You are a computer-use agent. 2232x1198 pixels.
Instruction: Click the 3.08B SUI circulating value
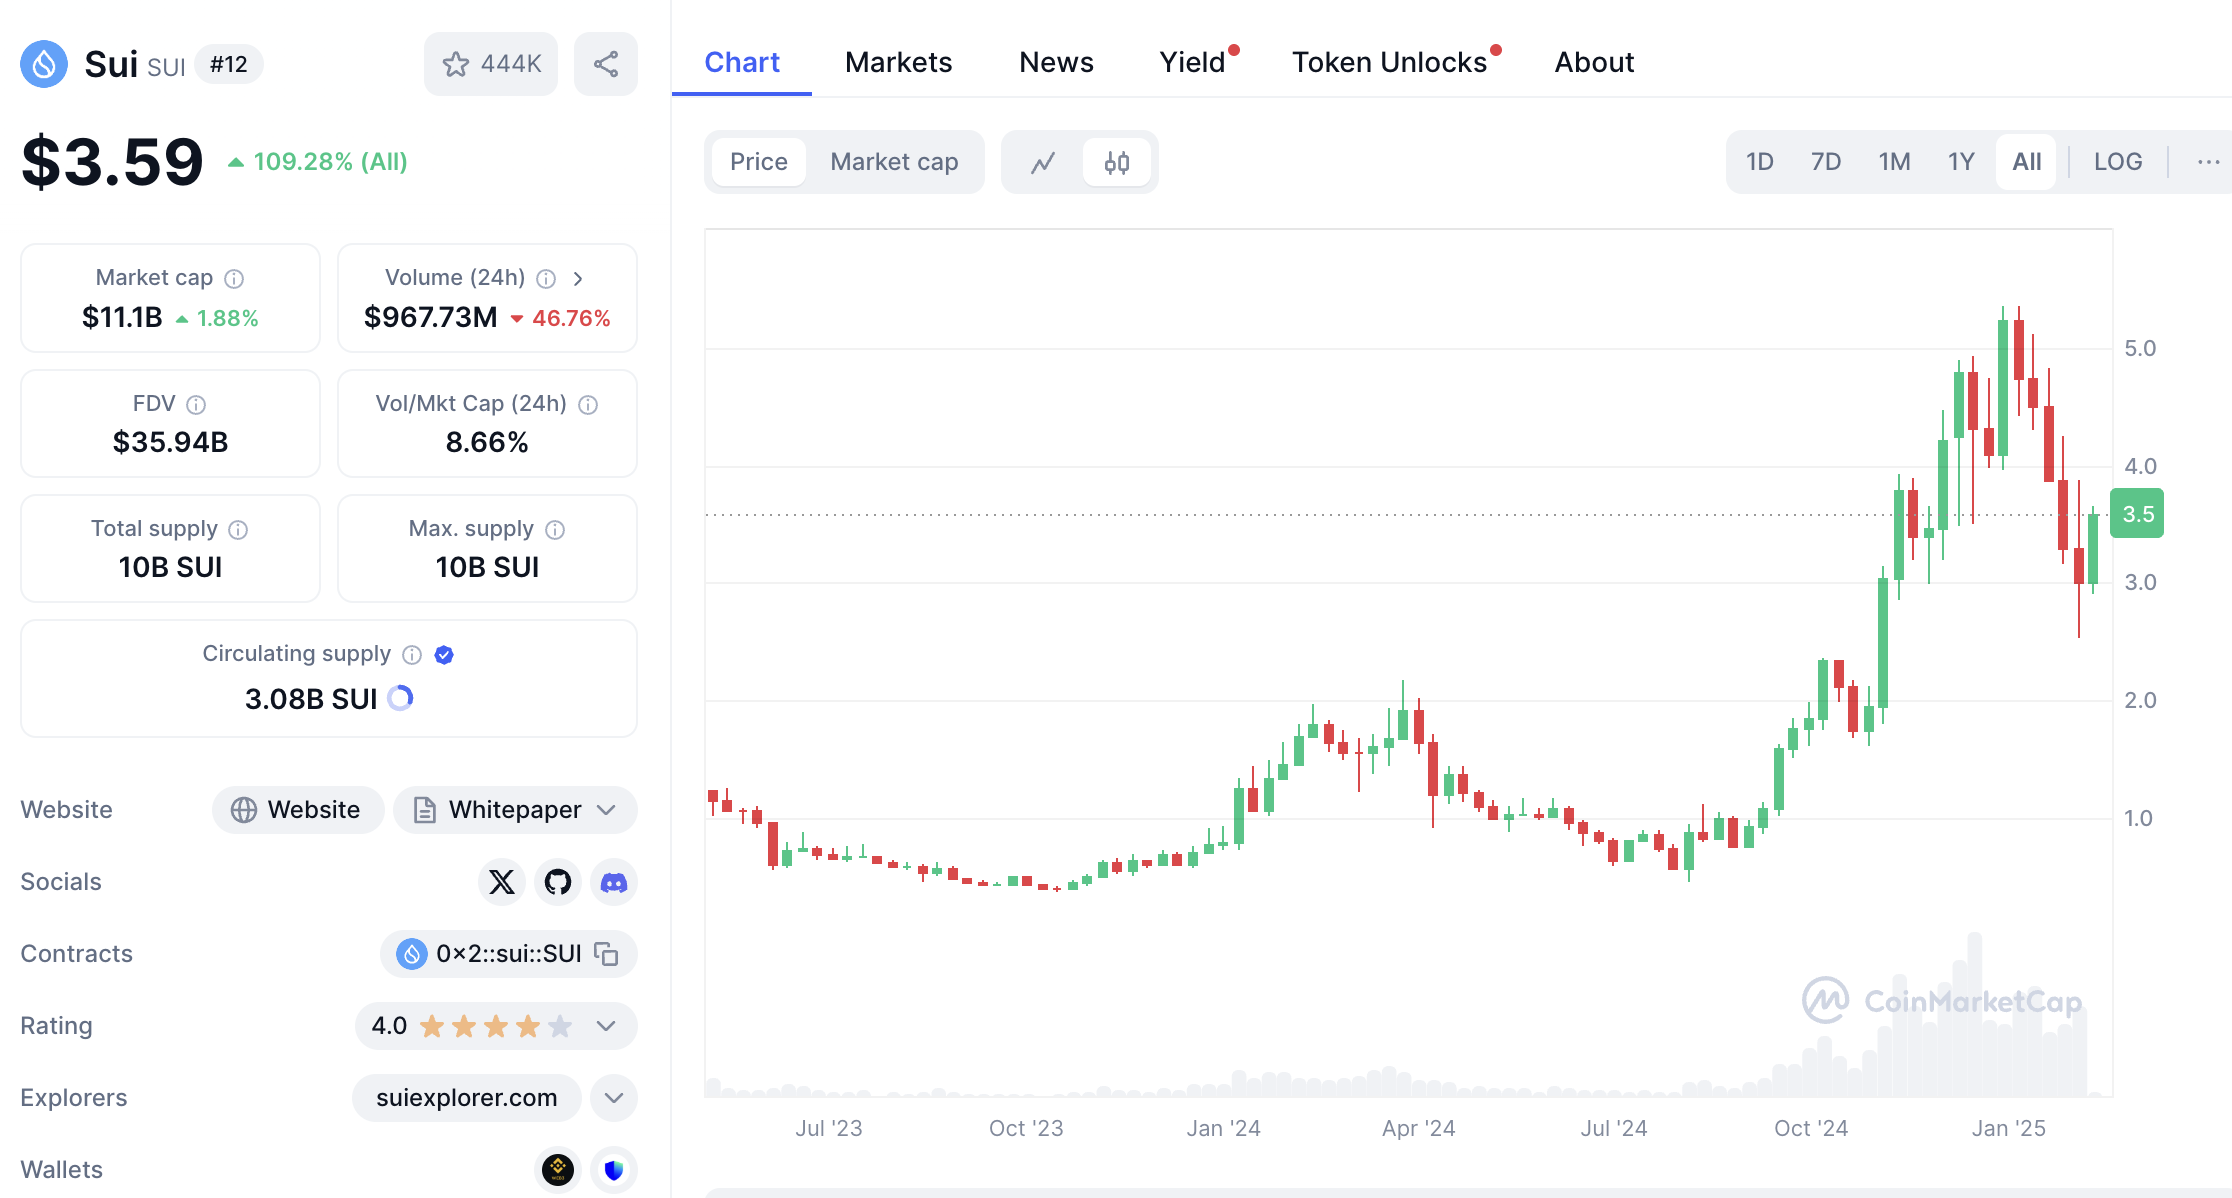[311, 699]
